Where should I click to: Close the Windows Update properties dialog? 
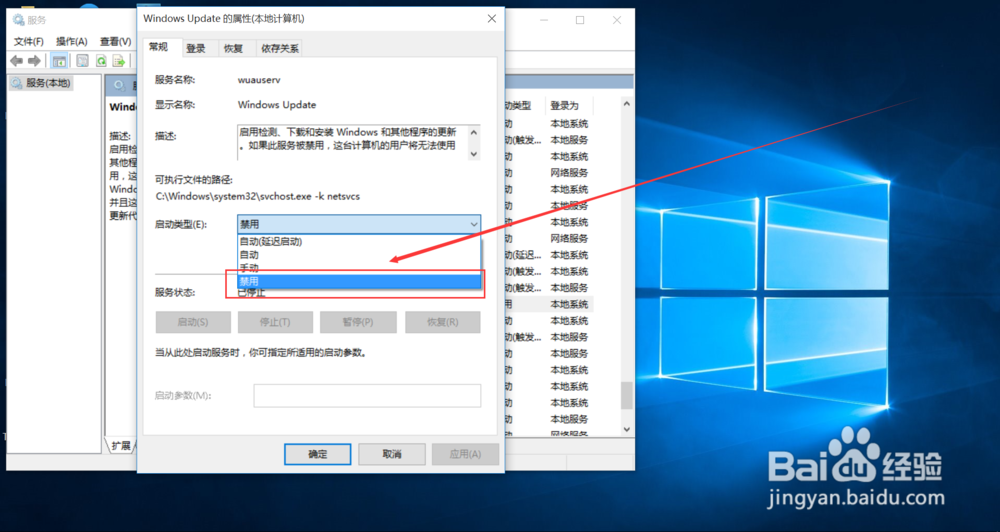(492, 19)
